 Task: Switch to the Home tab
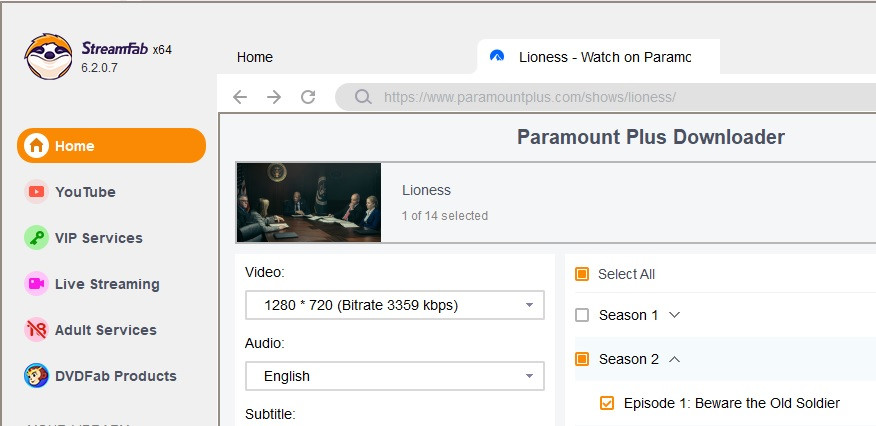click(255, 57)
